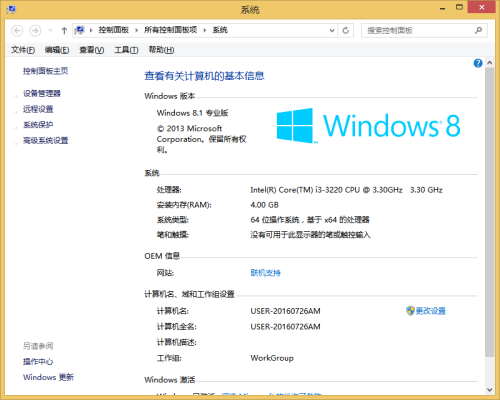Image resolution: width=500 pixels, height=400 pixels.
Task: Click 更改设置 link with shield
Action: (x=430, y=311)
